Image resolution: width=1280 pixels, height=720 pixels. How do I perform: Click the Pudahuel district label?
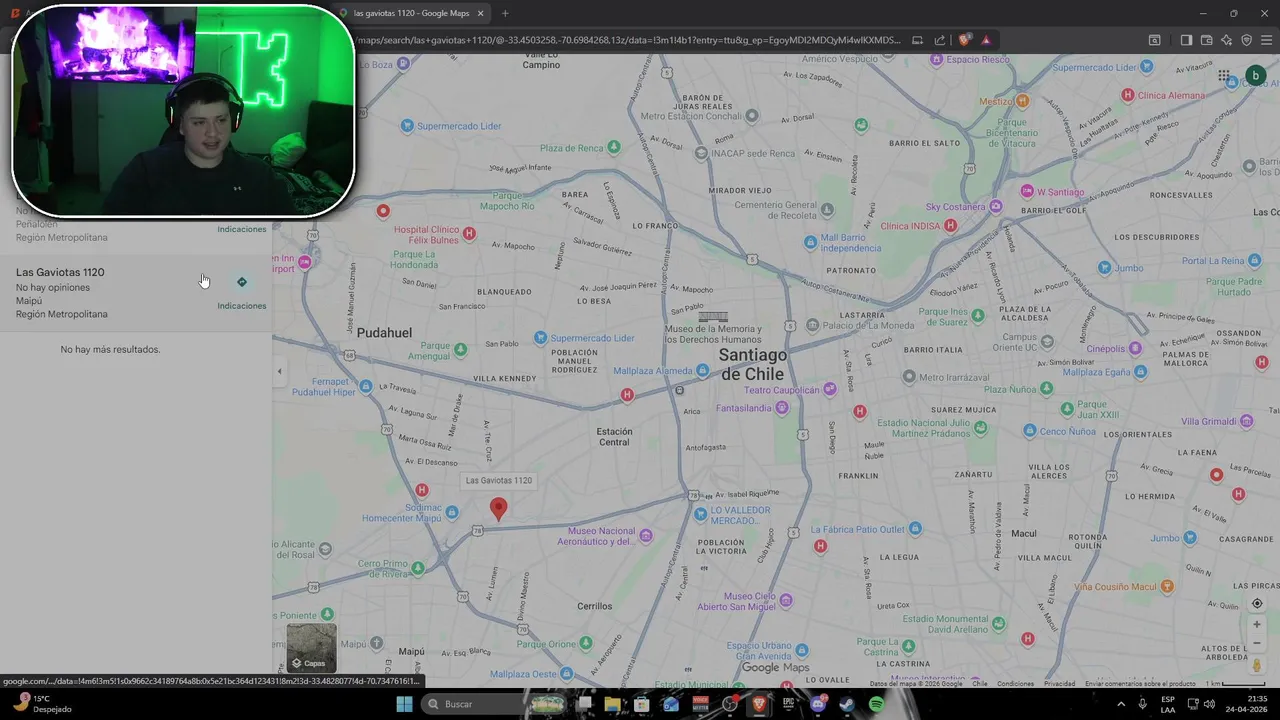click(384, 332)
